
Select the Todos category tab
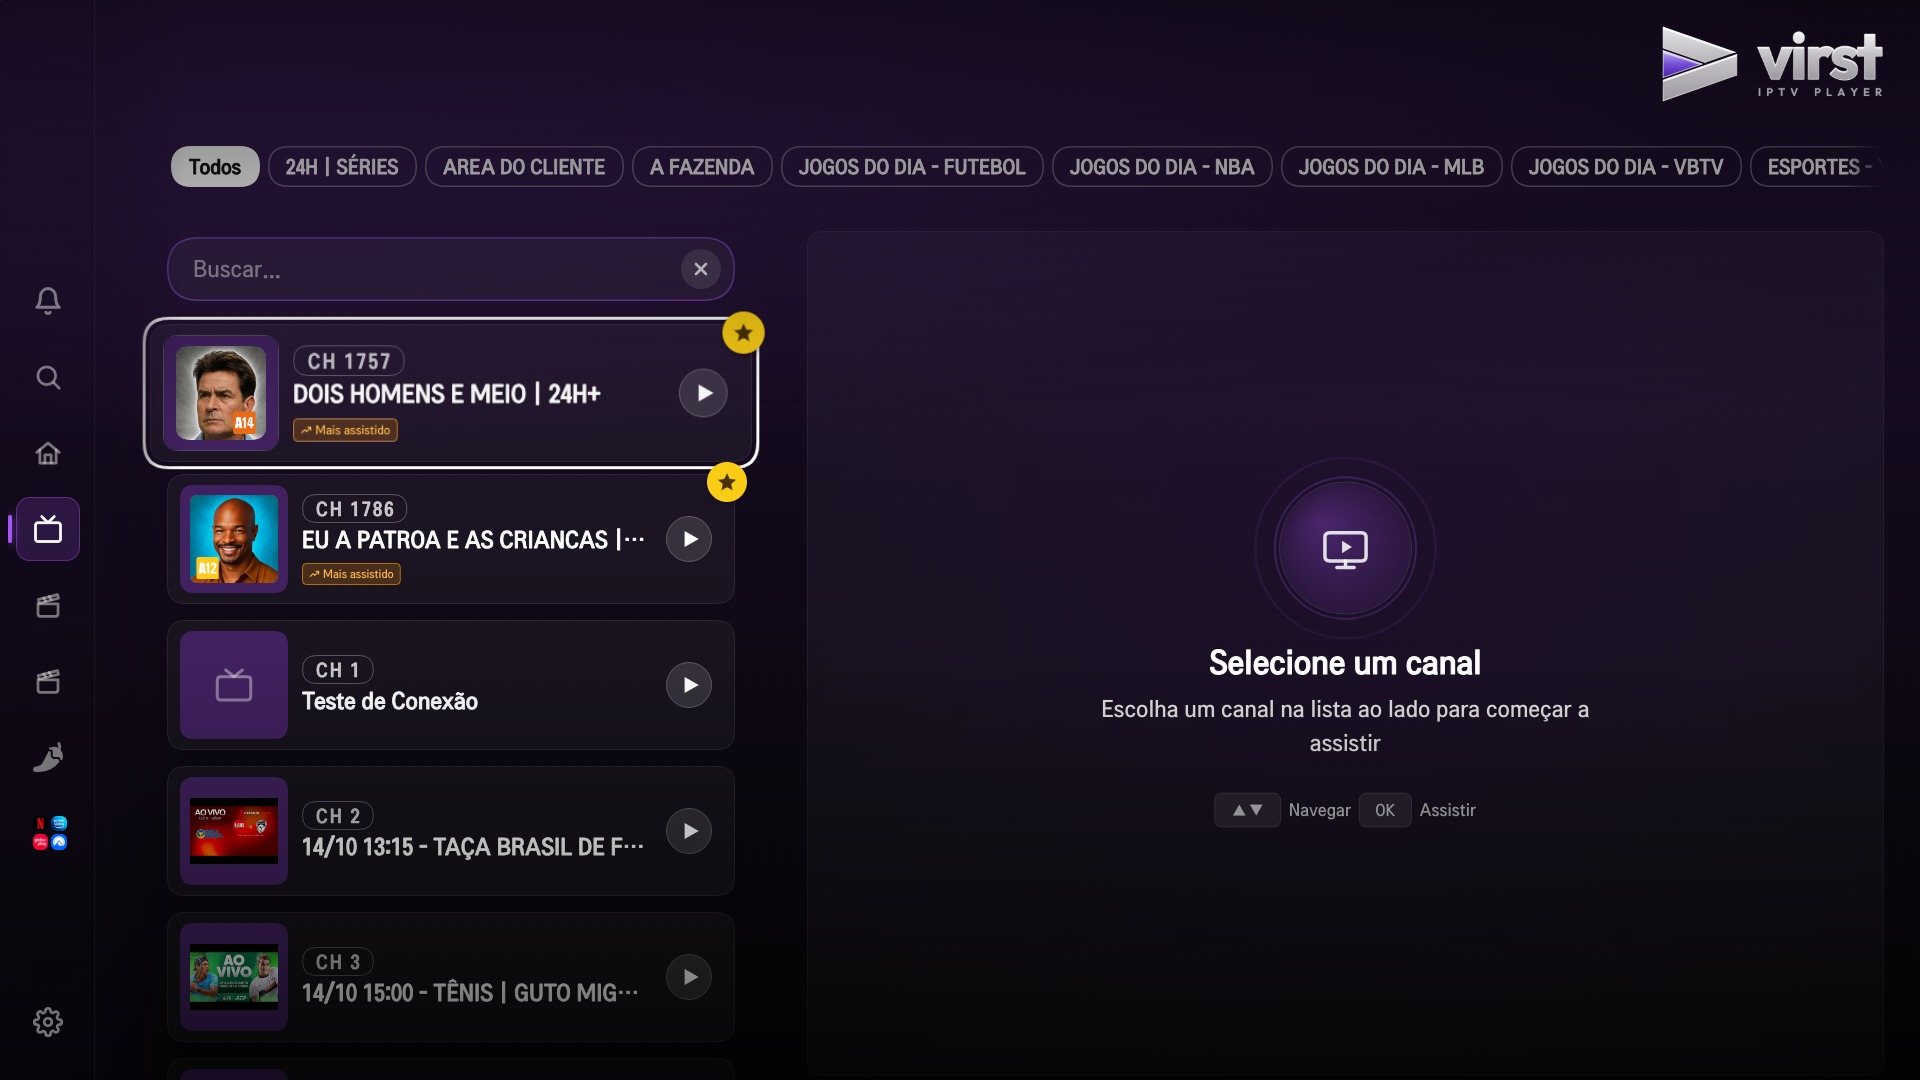(215, 167)
